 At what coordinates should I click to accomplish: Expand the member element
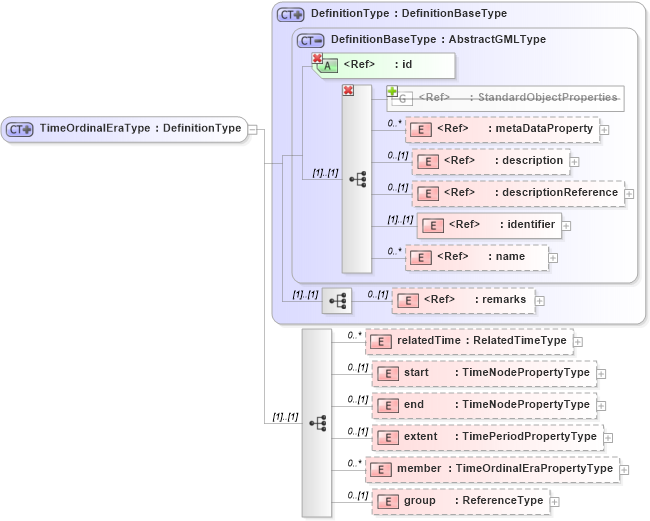pyautogui.click(x=624, y=470)
